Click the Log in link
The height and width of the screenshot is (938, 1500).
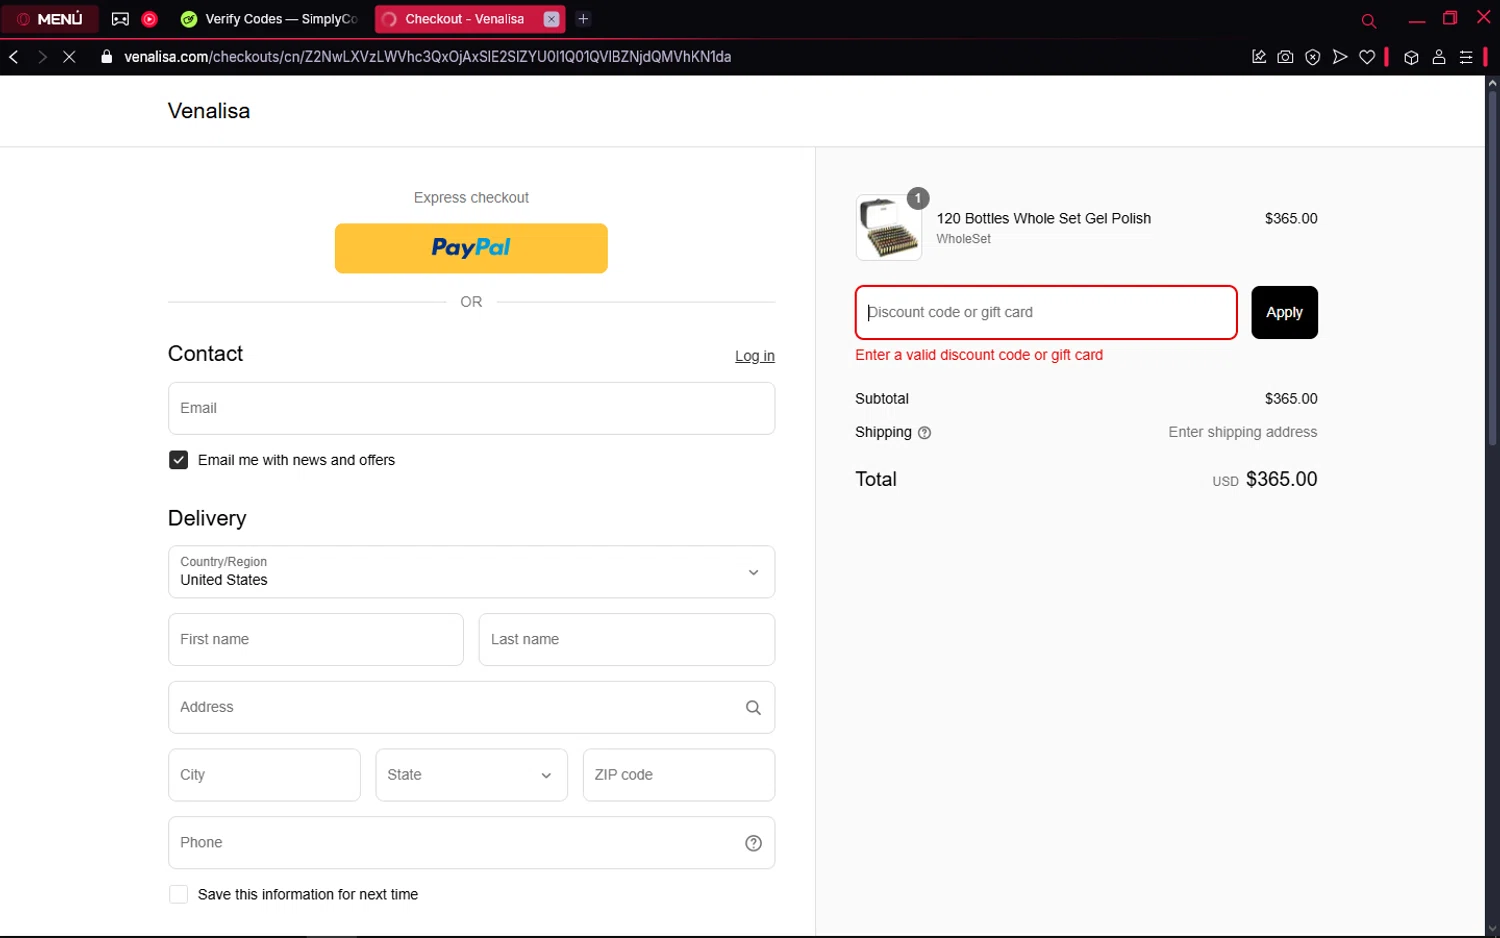(755, 356)
